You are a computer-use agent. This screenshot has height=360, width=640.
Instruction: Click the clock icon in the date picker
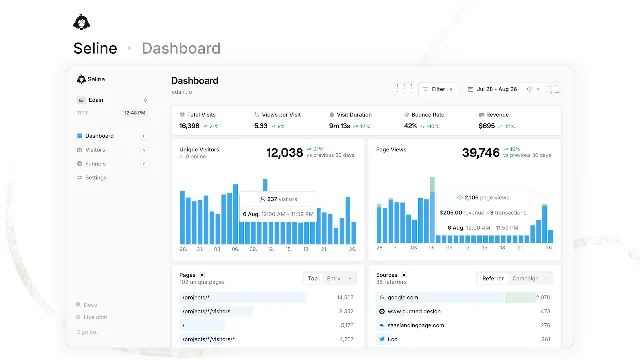point(529,89)
